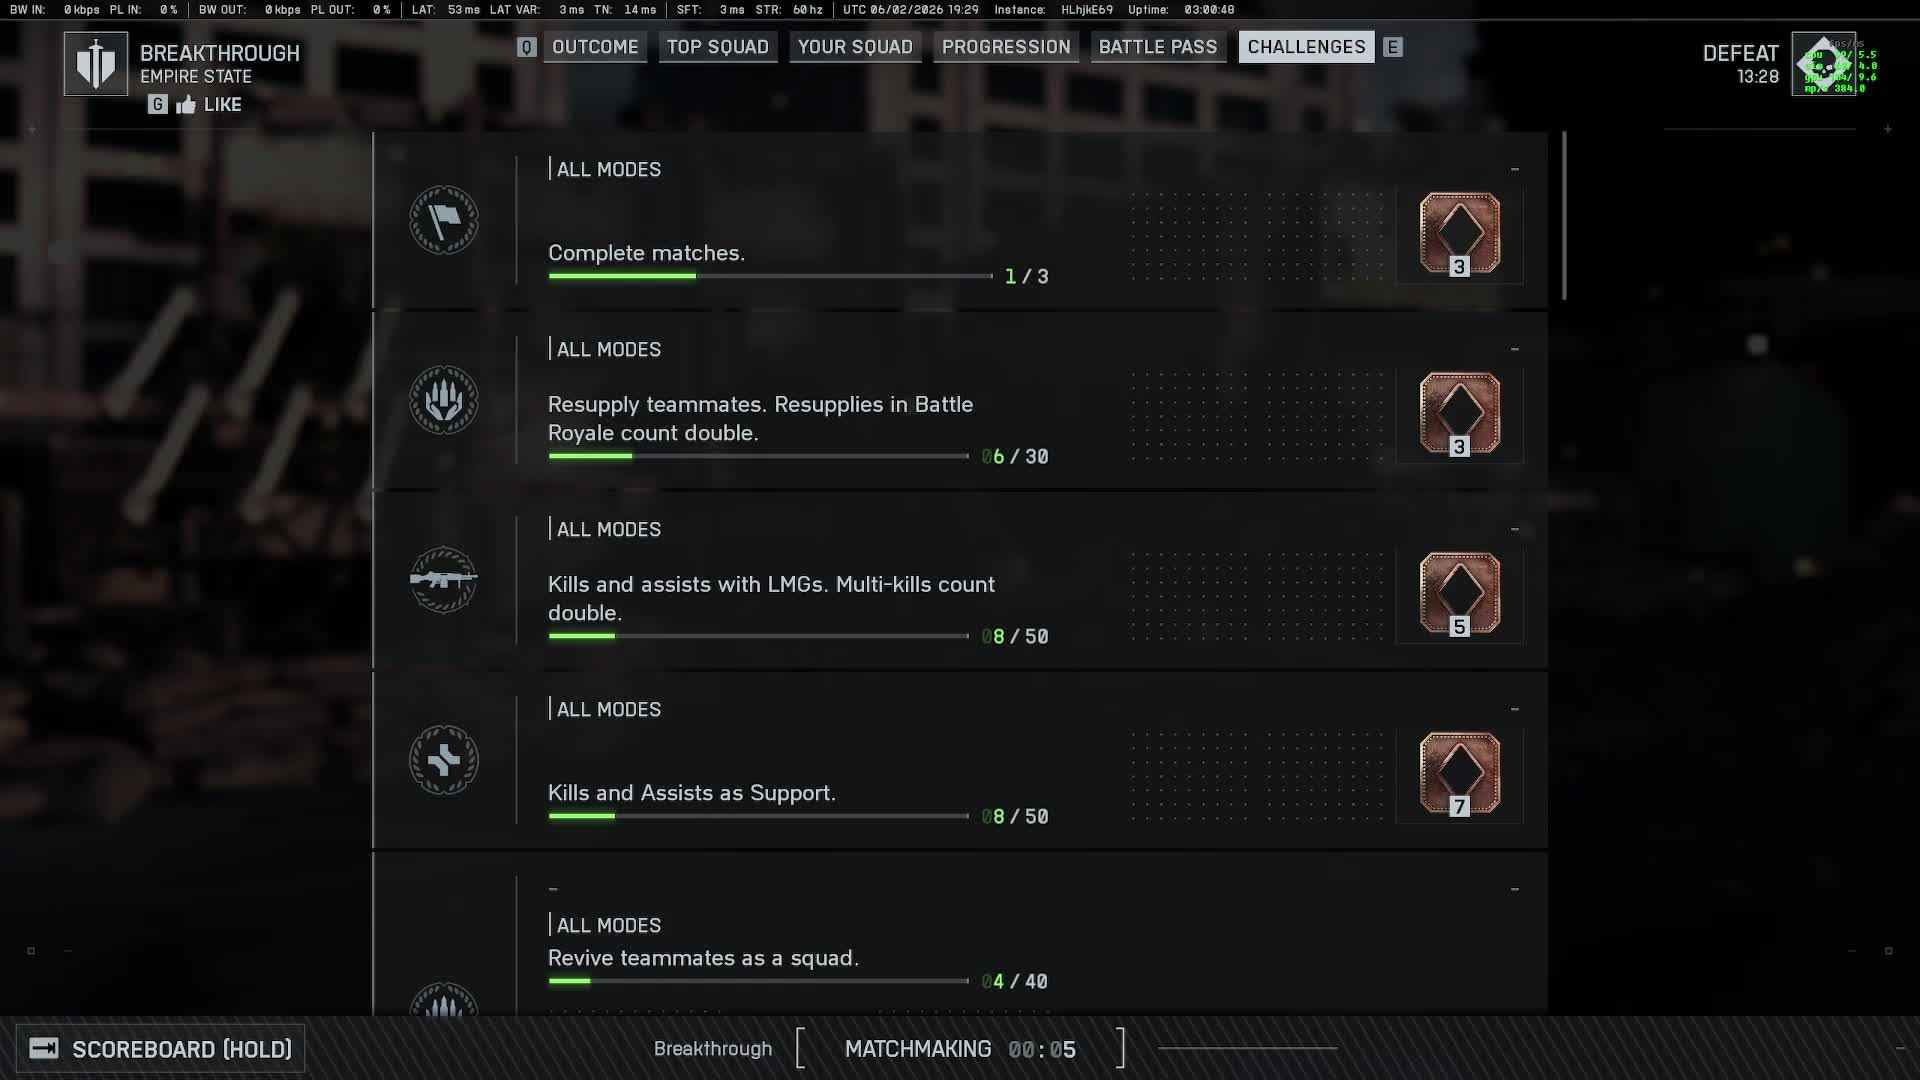The image size is (1920, 1080).
Task: Click the Support class cross icon
Action: pos(444,760)
